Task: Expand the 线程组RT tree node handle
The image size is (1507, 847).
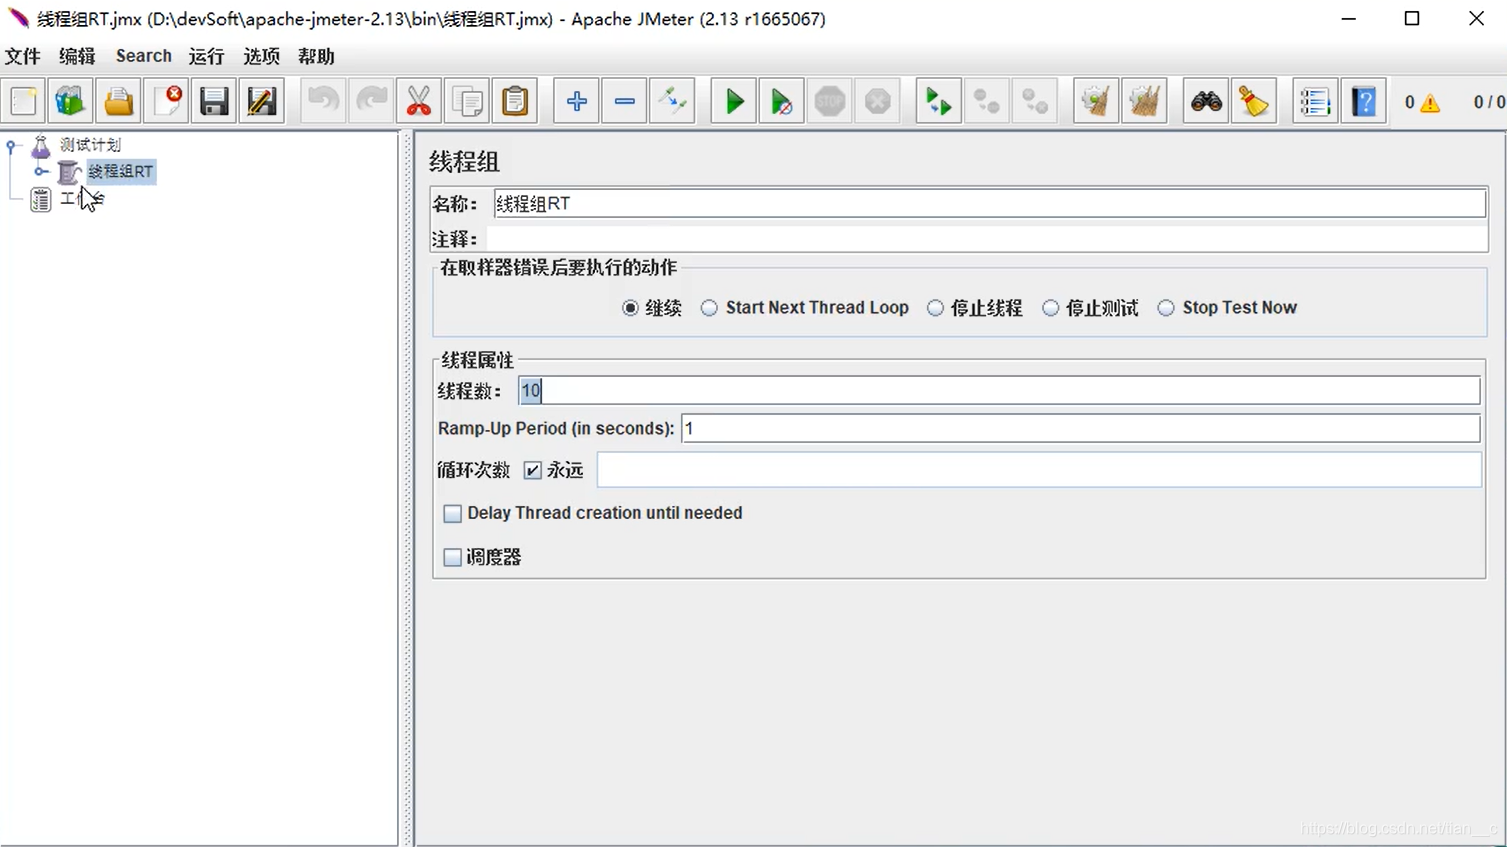Action: click(x=41, y=172)
